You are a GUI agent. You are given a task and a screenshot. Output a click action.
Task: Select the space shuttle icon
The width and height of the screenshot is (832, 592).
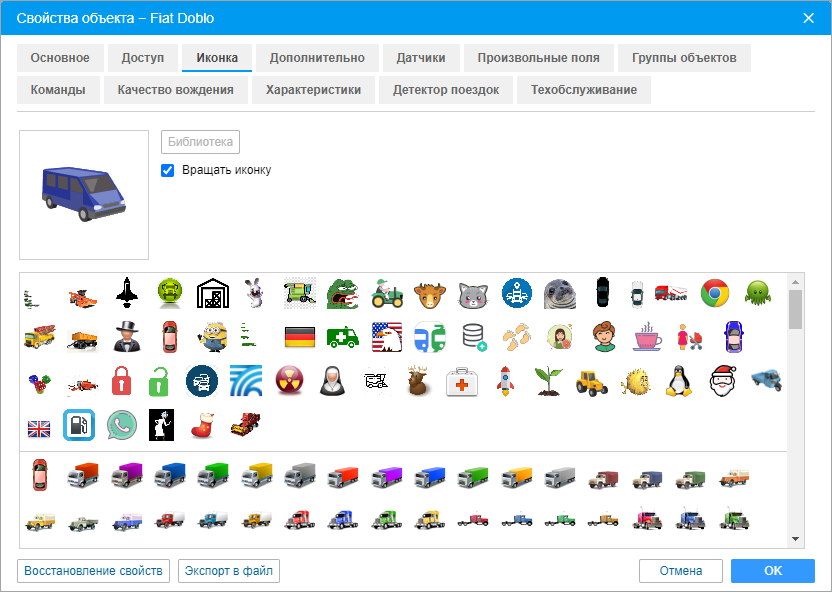127,292
